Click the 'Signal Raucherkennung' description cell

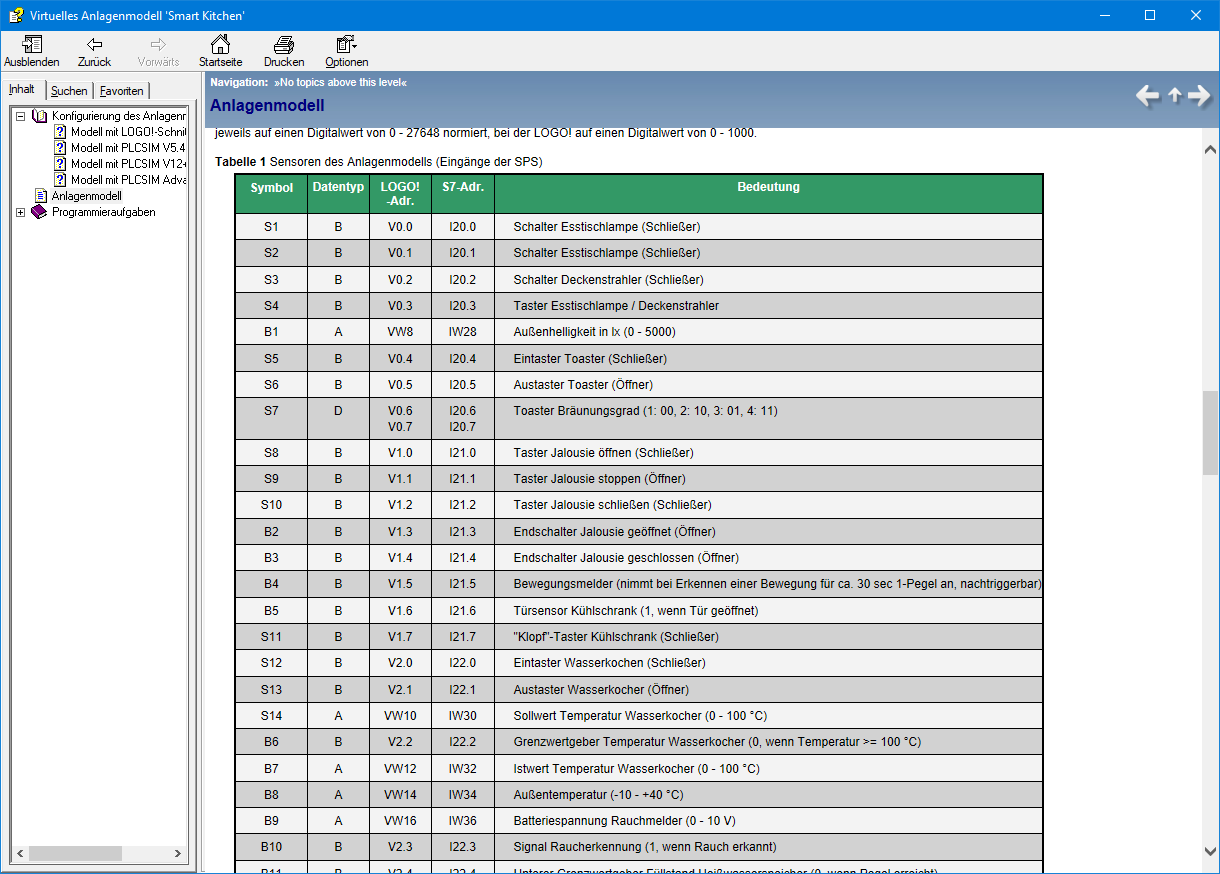pos(768,847)
